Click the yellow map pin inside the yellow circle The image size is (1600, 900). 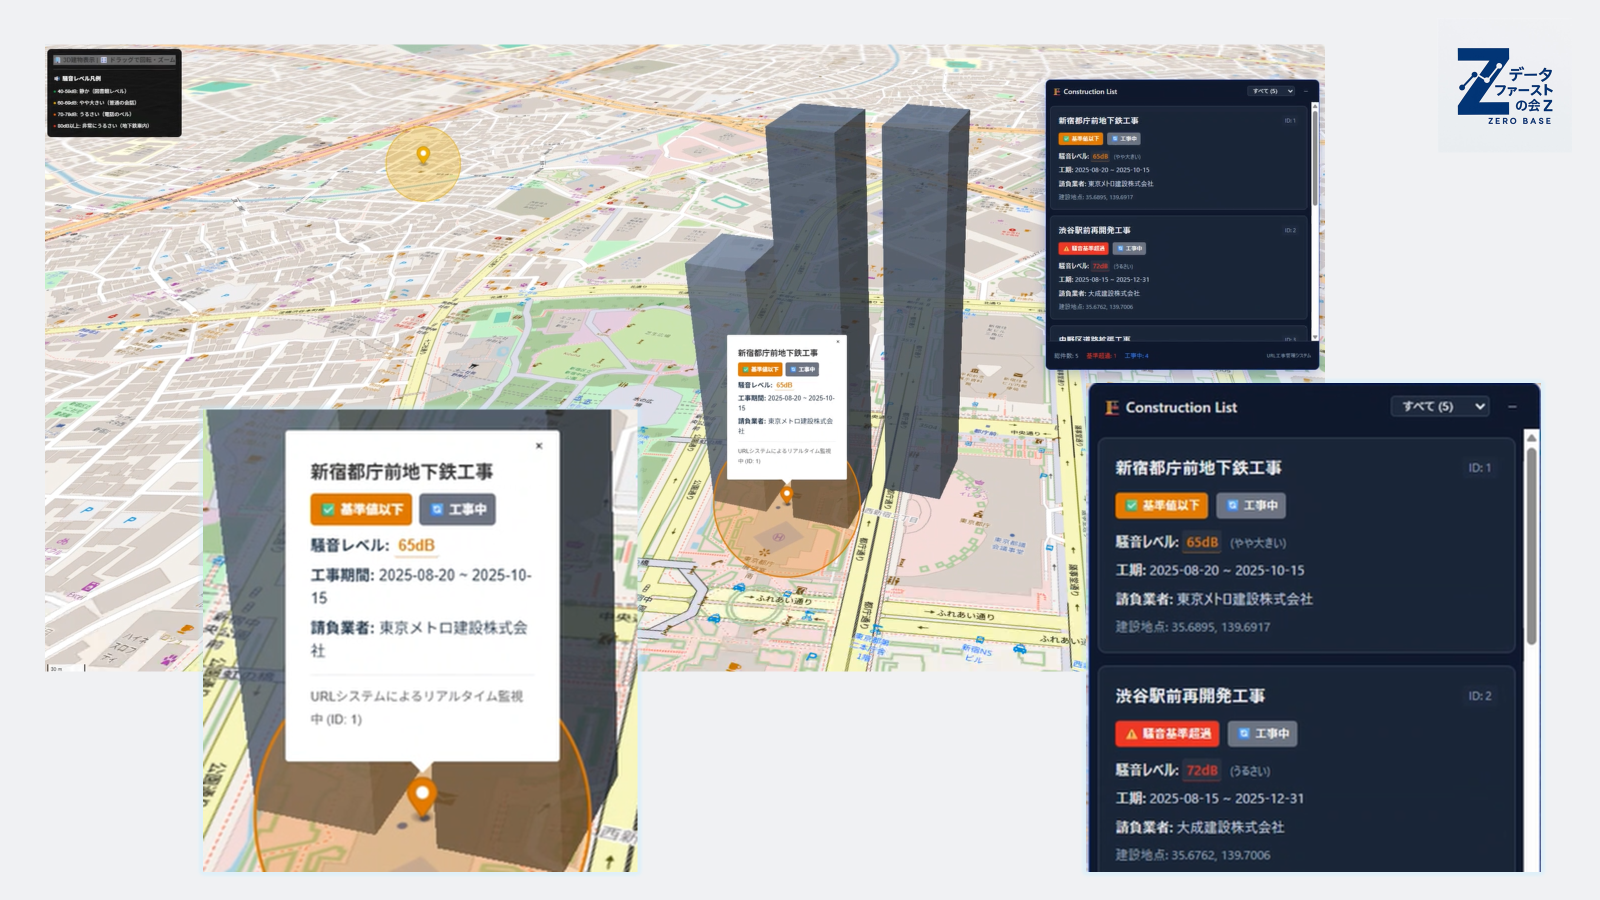pos(423,155)
